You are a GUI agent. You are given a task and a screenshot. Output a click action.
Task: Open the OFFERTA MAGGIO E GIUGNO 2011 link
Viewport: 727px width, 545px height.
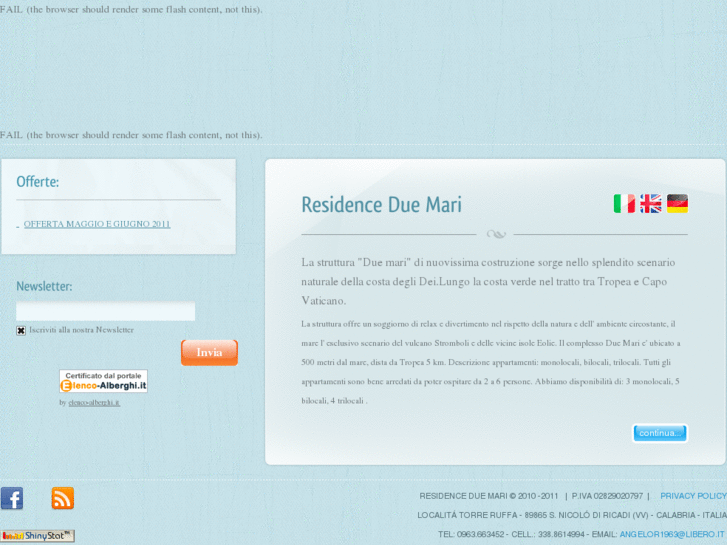pyautogui.click(x=97, y=224)
